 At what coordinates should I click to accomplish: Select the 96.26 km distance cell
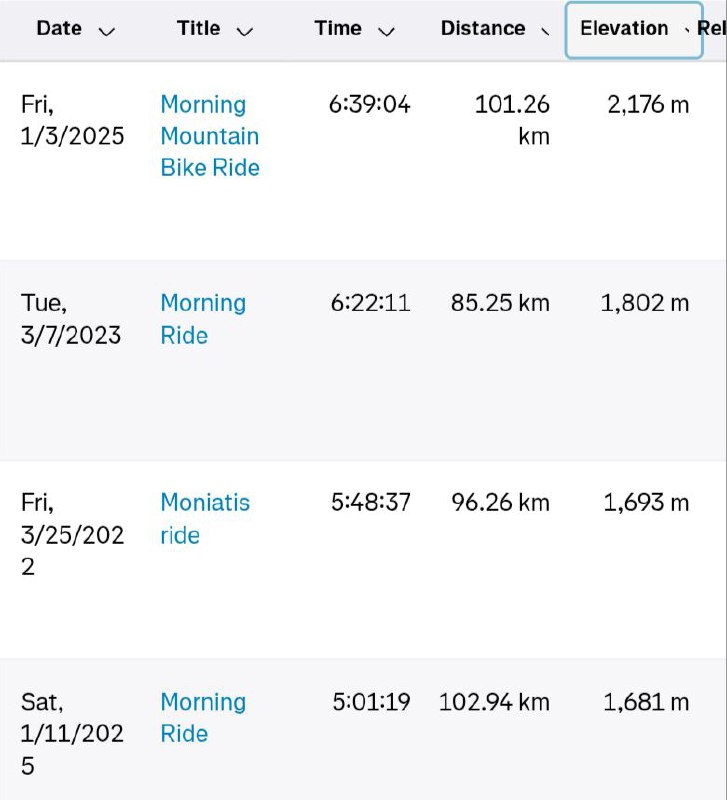tap(500, 503)
